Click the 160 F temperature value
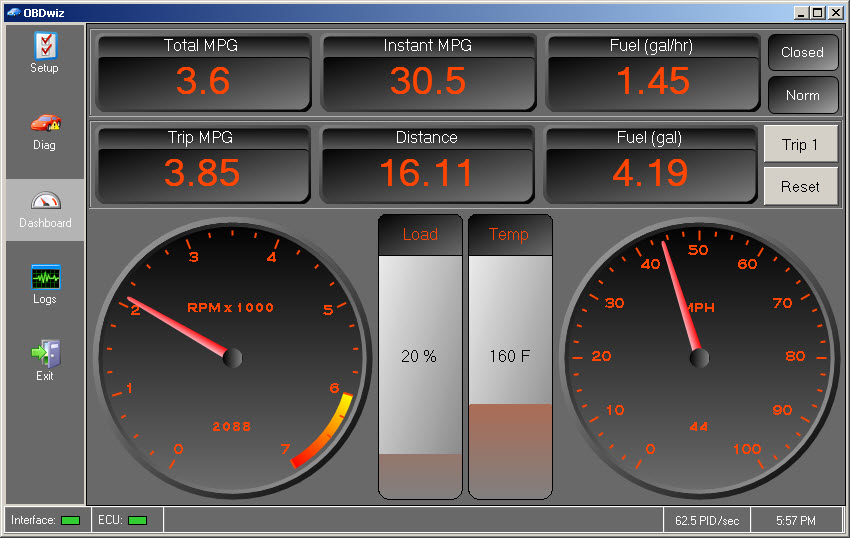Viewport: 850px width, 538px height. [x=510, y=356]
